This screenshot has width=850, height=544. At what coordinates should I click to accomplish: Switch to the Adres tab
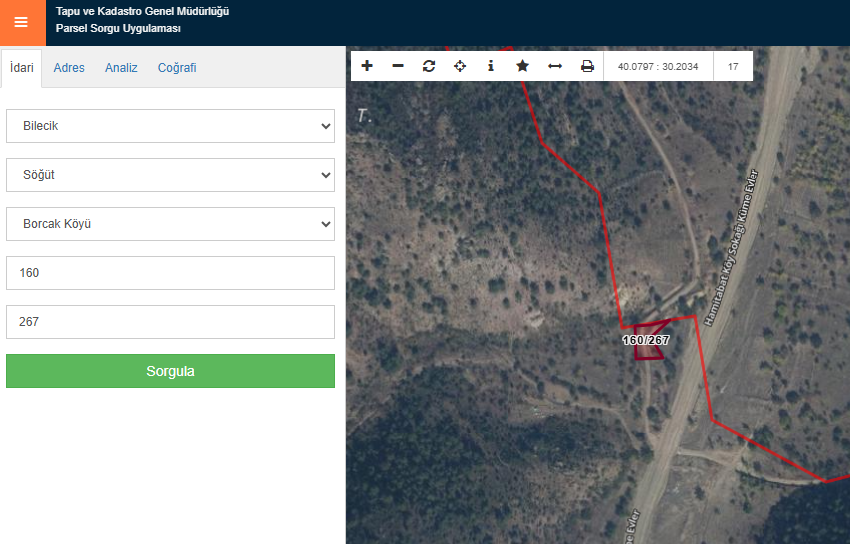(x=69, y=68)
